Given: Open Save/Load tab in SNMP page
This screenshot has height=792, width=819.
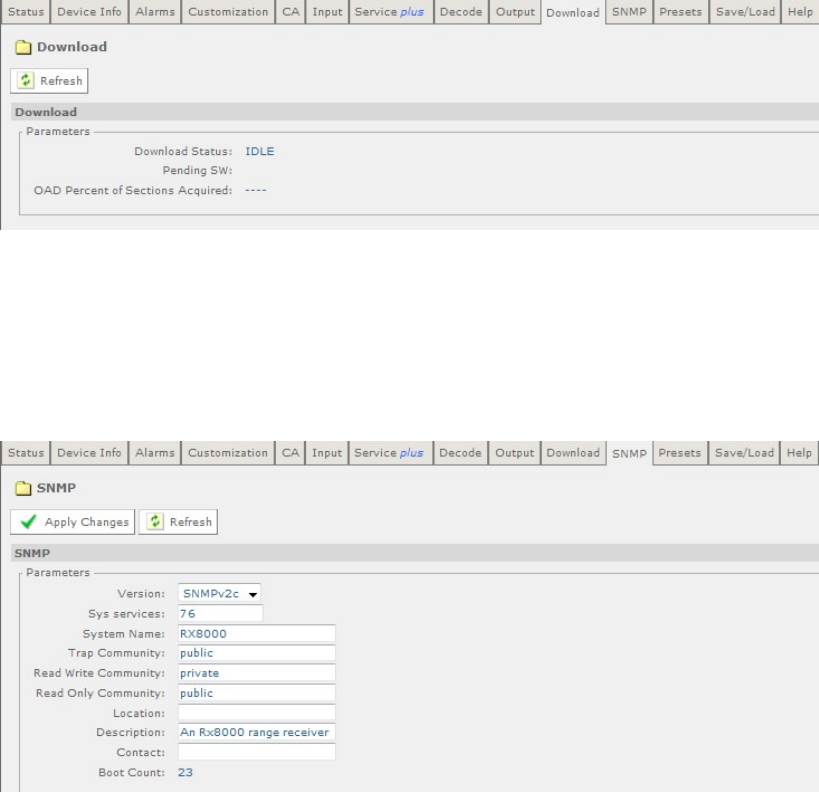Looking at the screenshot, I should [744, 452].
